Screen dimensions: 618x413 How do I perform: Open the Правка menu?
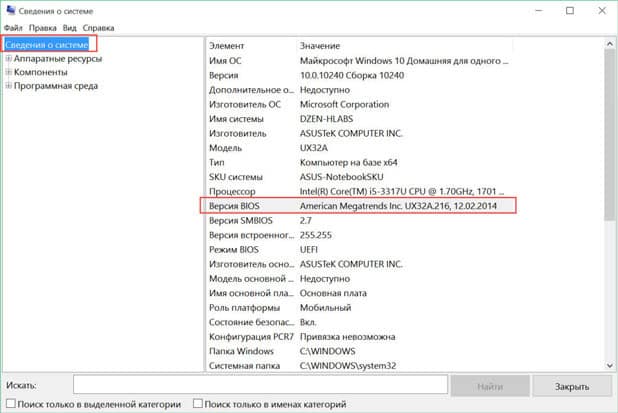[x=43, y=28]
